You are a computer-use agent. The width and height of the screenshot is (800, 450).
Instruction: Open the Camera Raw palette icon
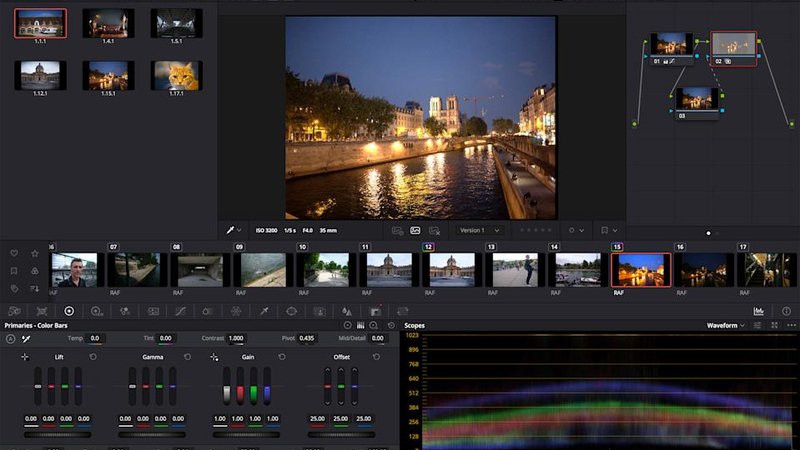(x=15, y=311)
